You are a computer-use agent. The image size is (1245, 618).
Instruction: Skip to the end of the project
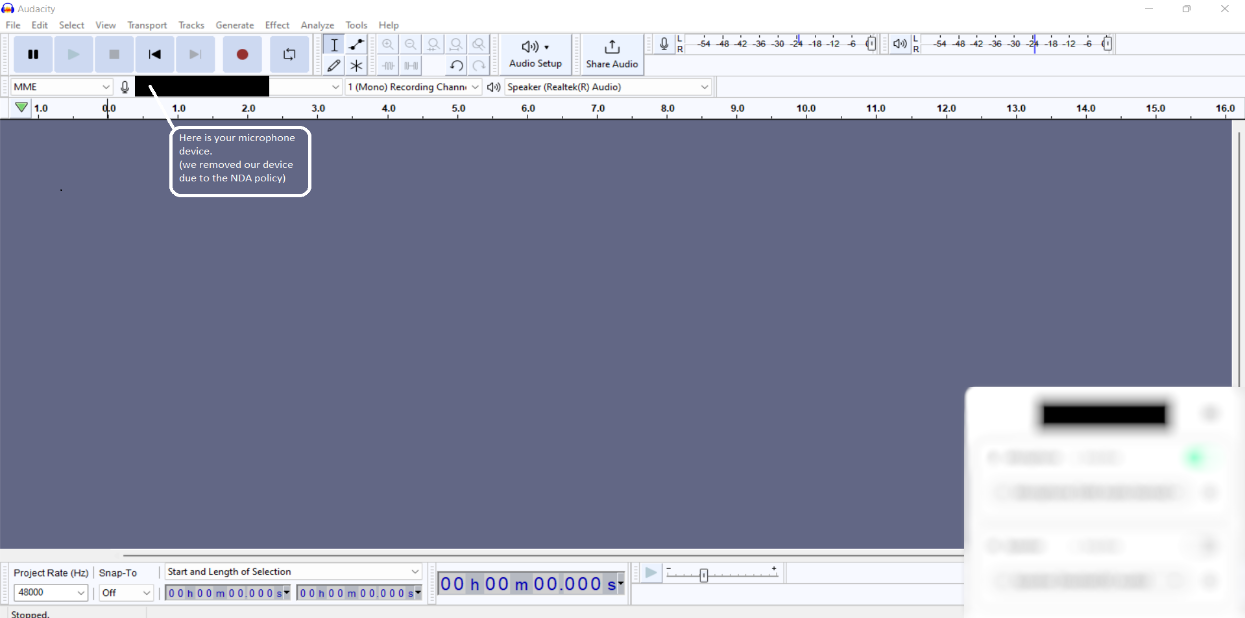[x=195, y=54]
